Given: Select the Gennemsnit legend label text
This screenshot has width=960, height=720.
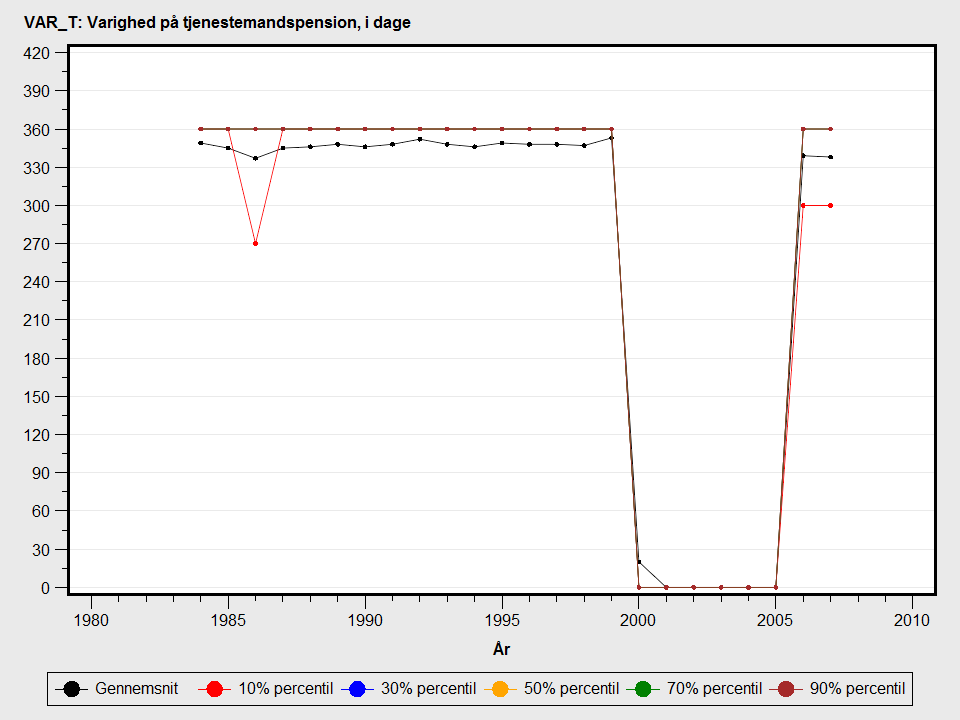Looking at the screenshot, I should [x=137, y=688].
